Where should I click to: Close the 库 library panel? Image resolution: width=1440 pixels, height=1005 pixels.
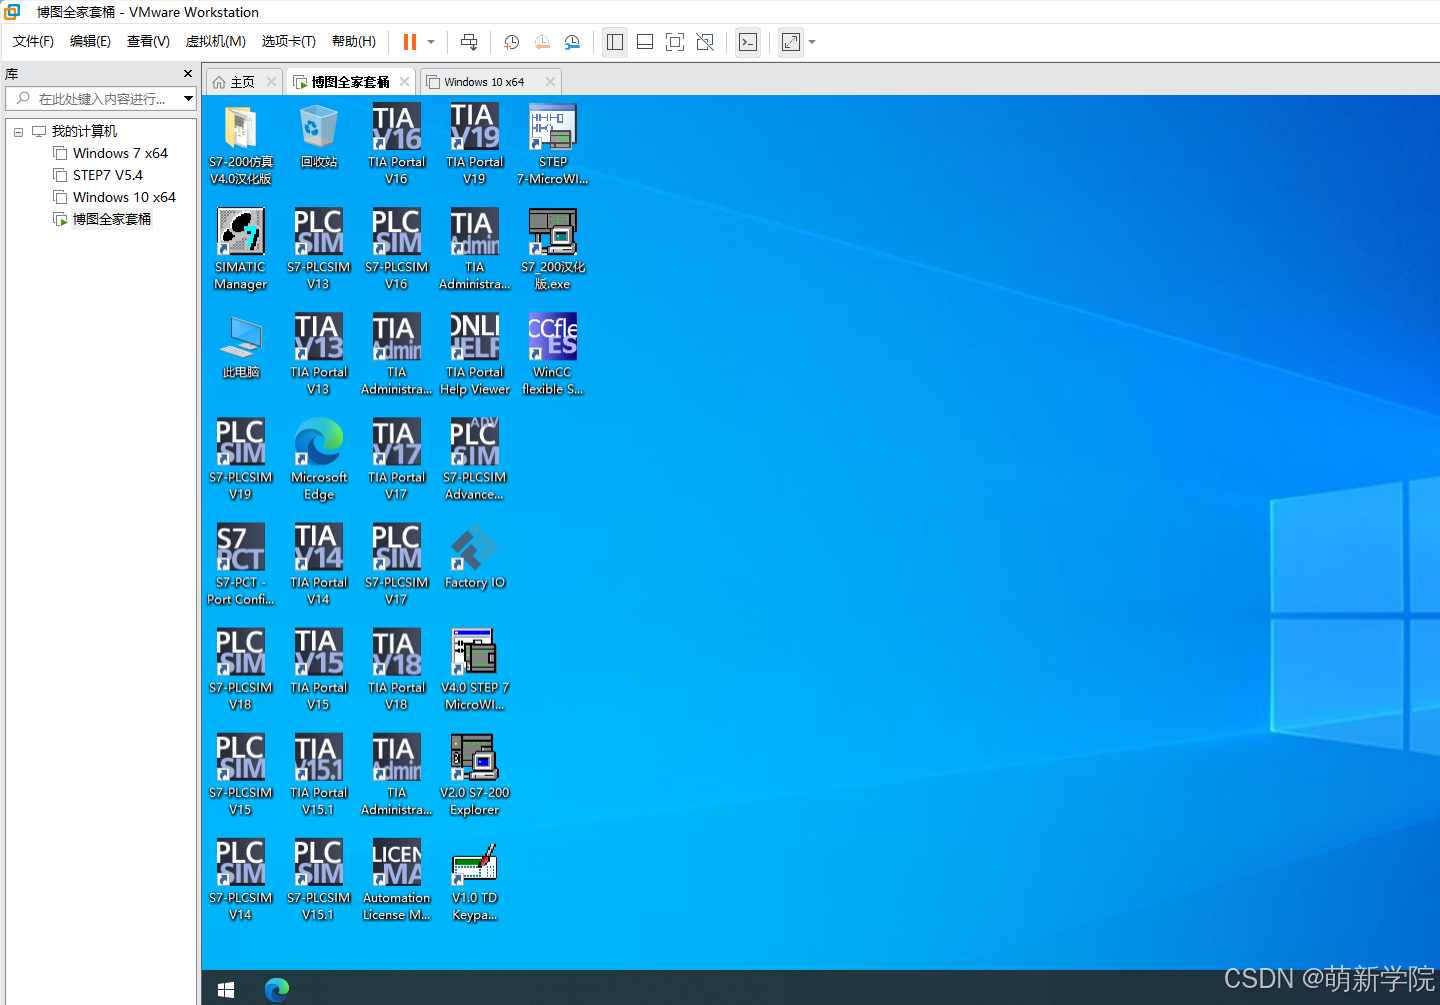[x=188, y=74]
